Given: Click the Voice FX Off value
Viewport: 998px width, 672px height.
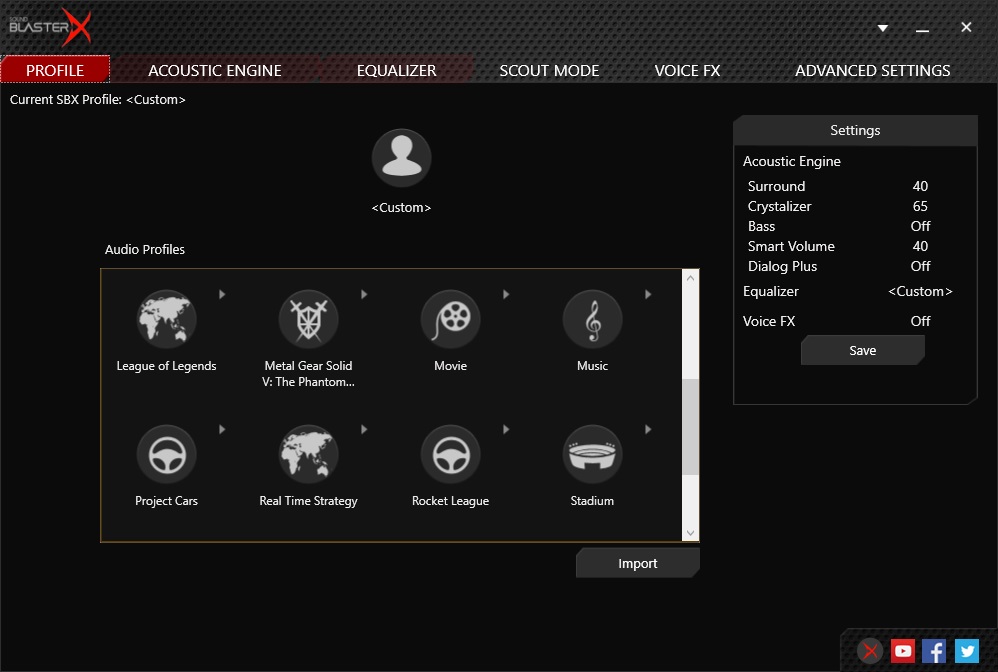Looking at the screenshot, I should coord(920,321).
